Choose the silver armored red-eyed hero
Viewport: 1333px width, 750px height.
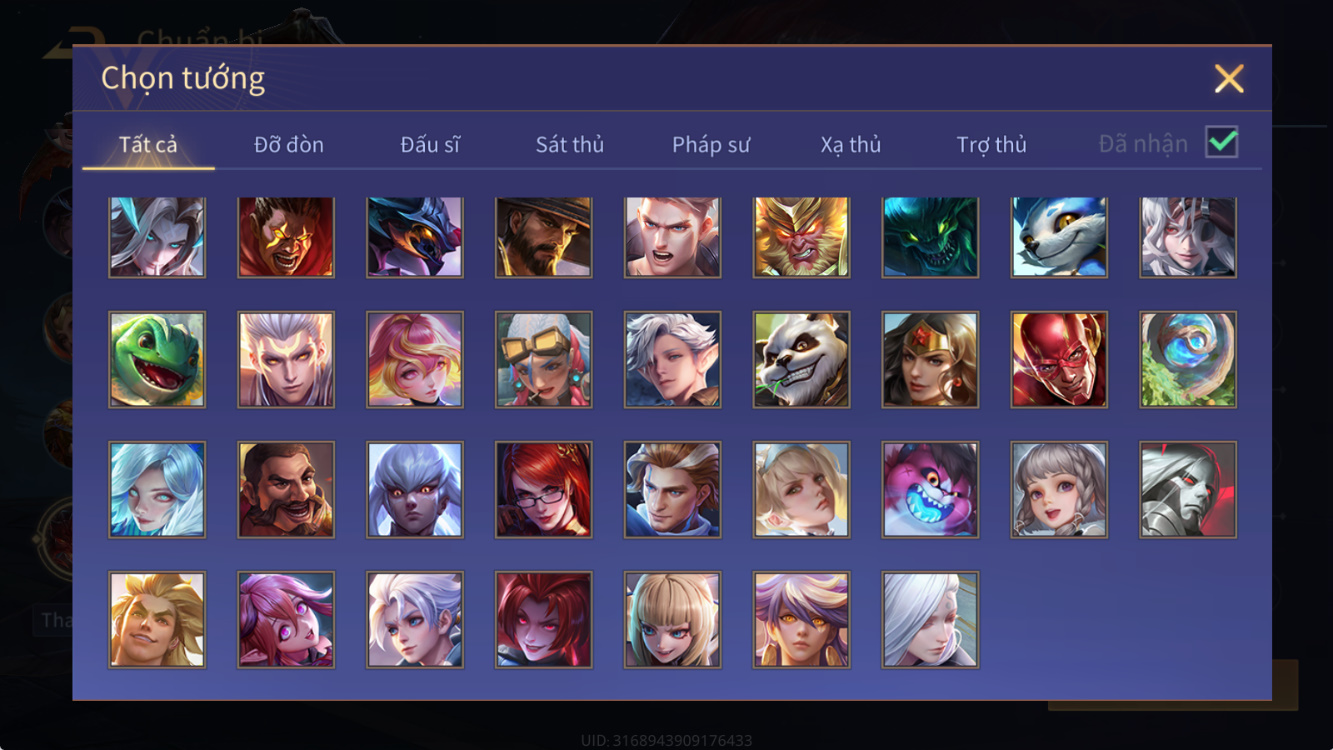pyautogui.click(x=1189, y=490)
